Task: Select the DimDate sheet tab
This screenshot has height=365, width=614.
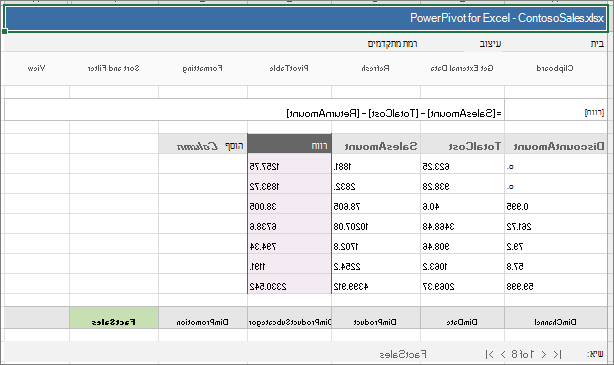Action: (462, 318)
